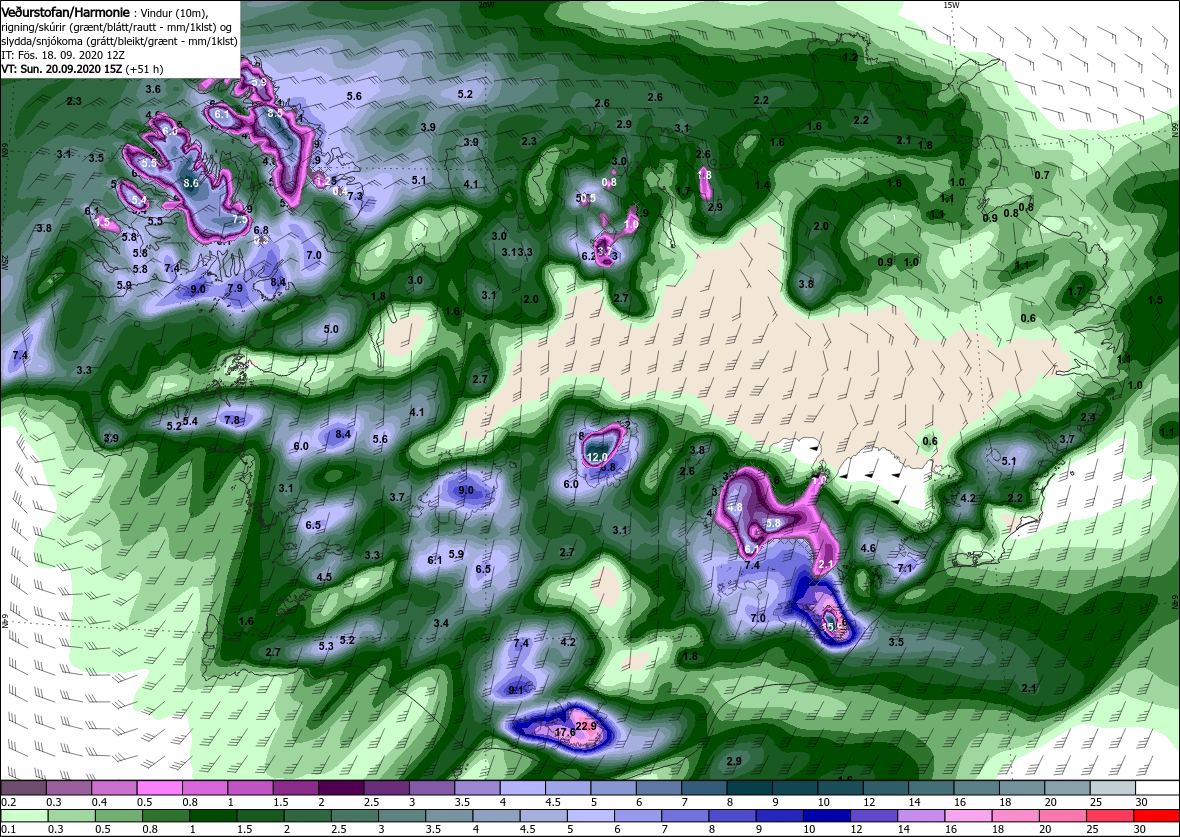Click the 4.8 value inside the pink area
Screen dimensions: 1180x837
click(735, 507)
